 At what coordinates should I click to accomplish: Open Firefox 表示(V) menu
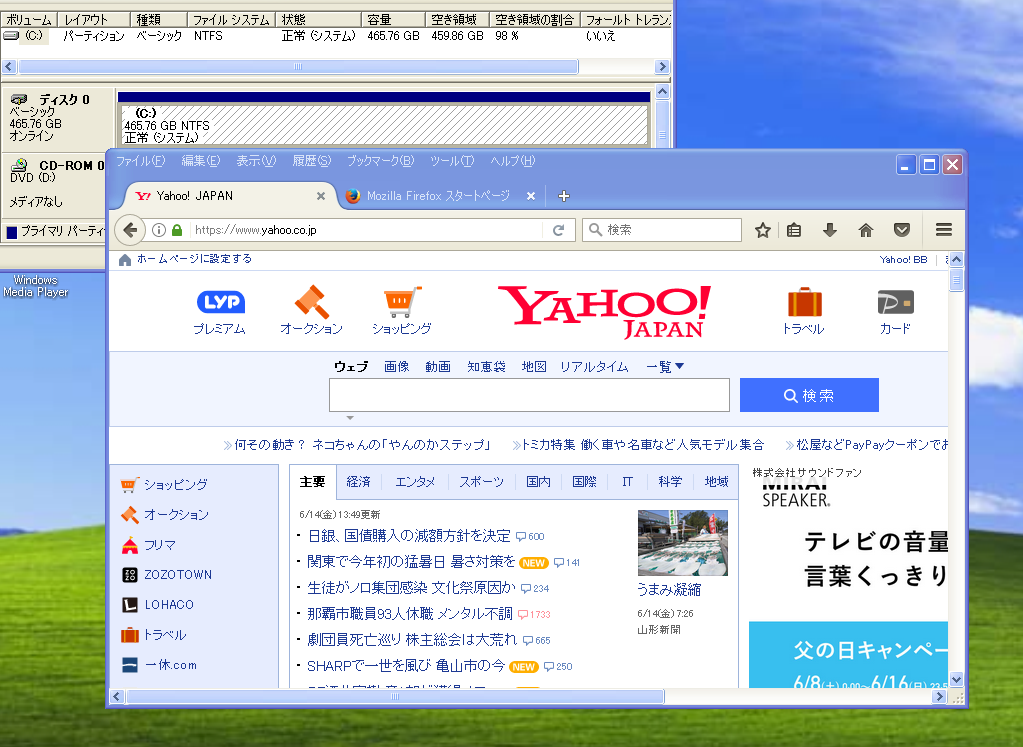[x=256, y=160]
